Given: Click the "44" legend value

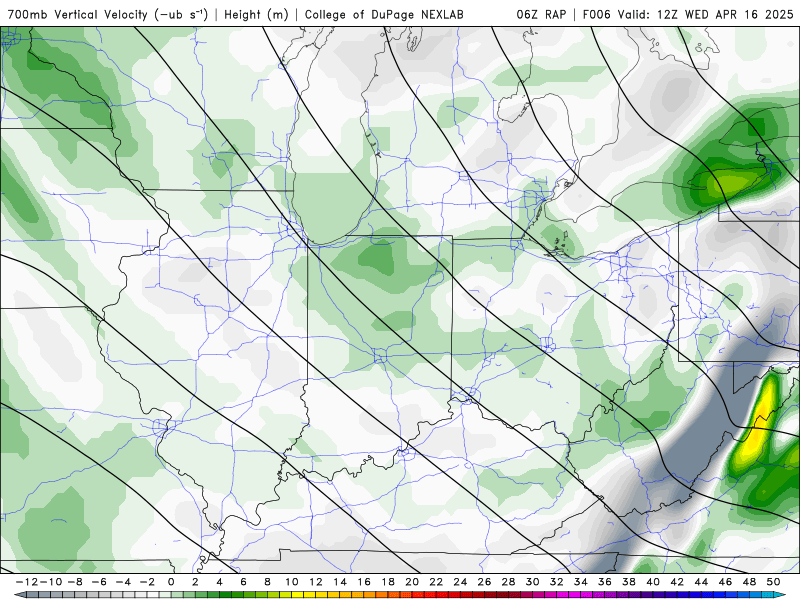Looking at the screenshot, I should pos(702,582).
